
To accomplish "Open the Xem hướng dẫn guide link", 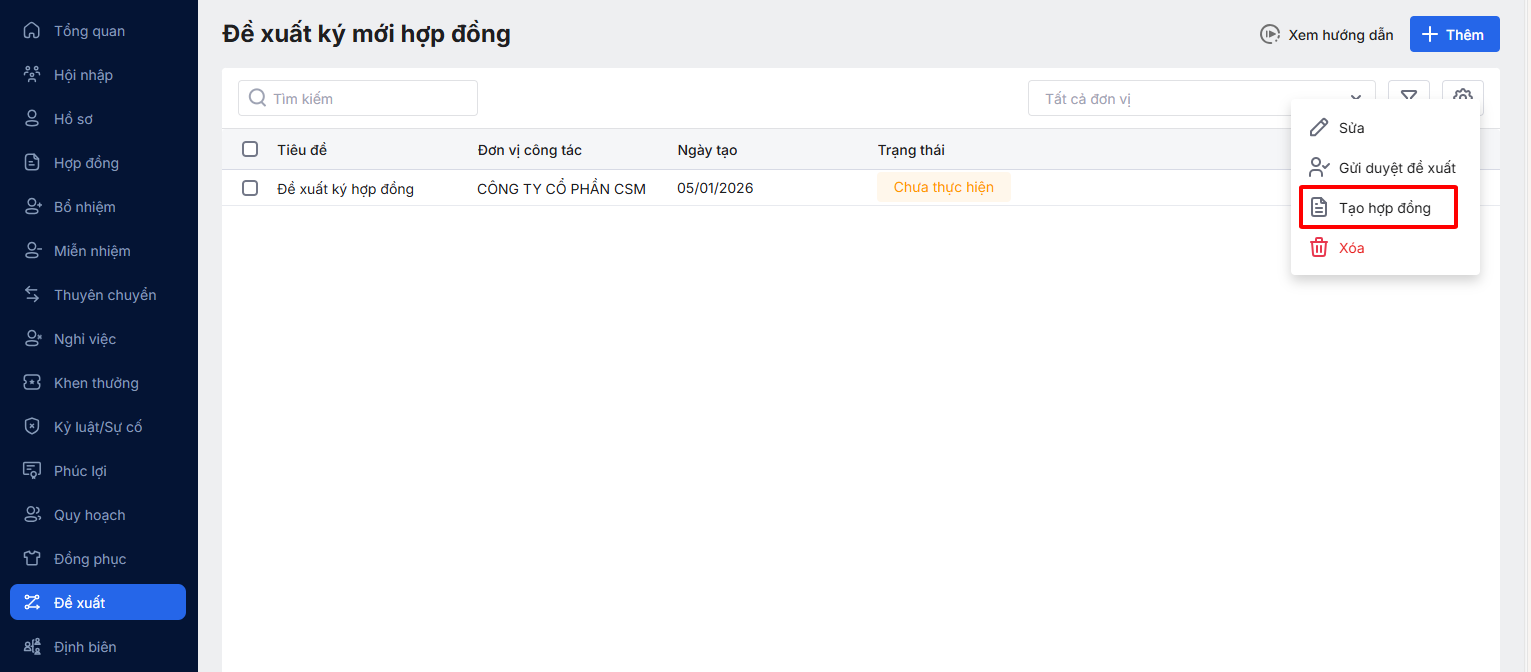I will (1340, 35).
